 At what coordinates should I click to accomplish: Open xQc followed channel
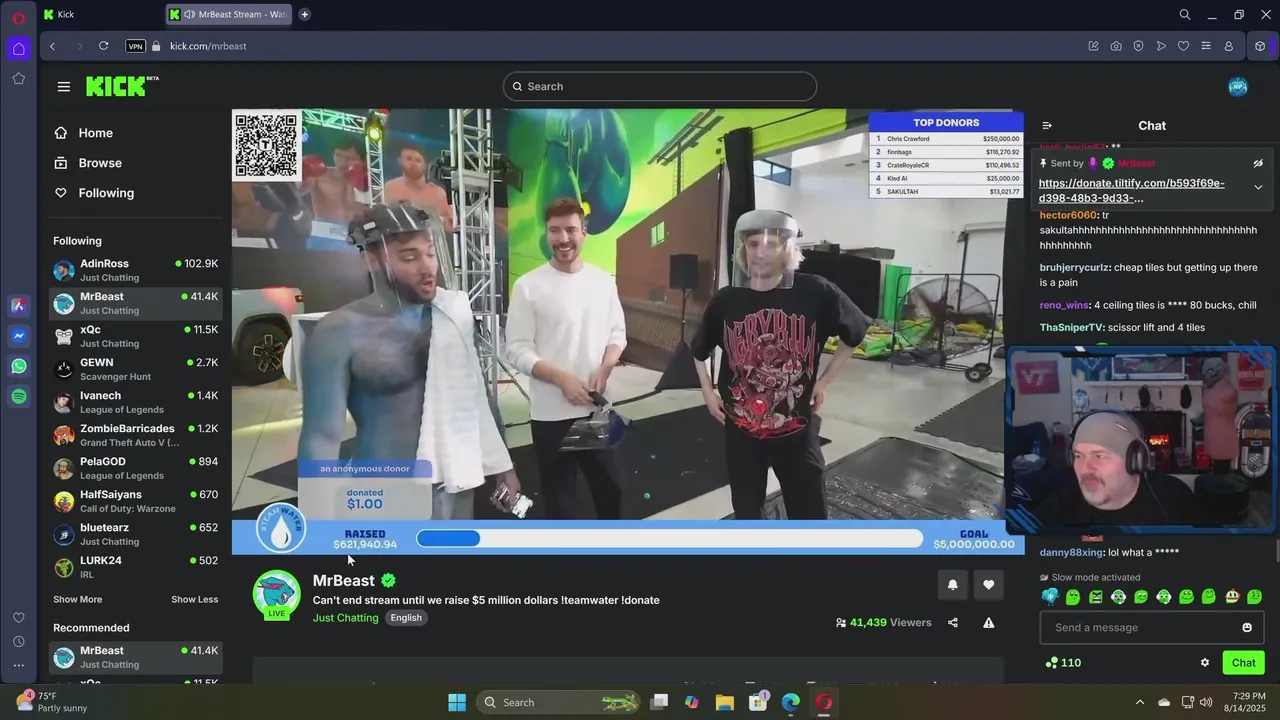136,337
